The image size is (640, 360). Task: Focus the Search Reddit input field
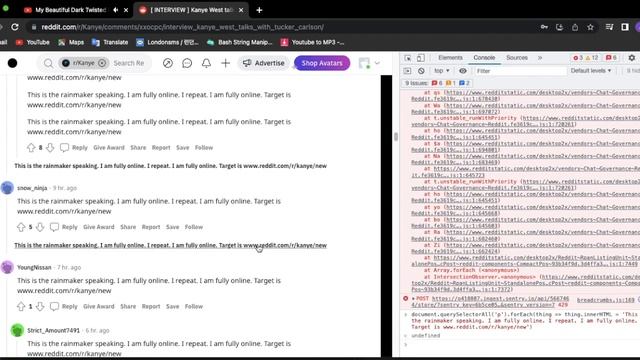tap(129, 63)
